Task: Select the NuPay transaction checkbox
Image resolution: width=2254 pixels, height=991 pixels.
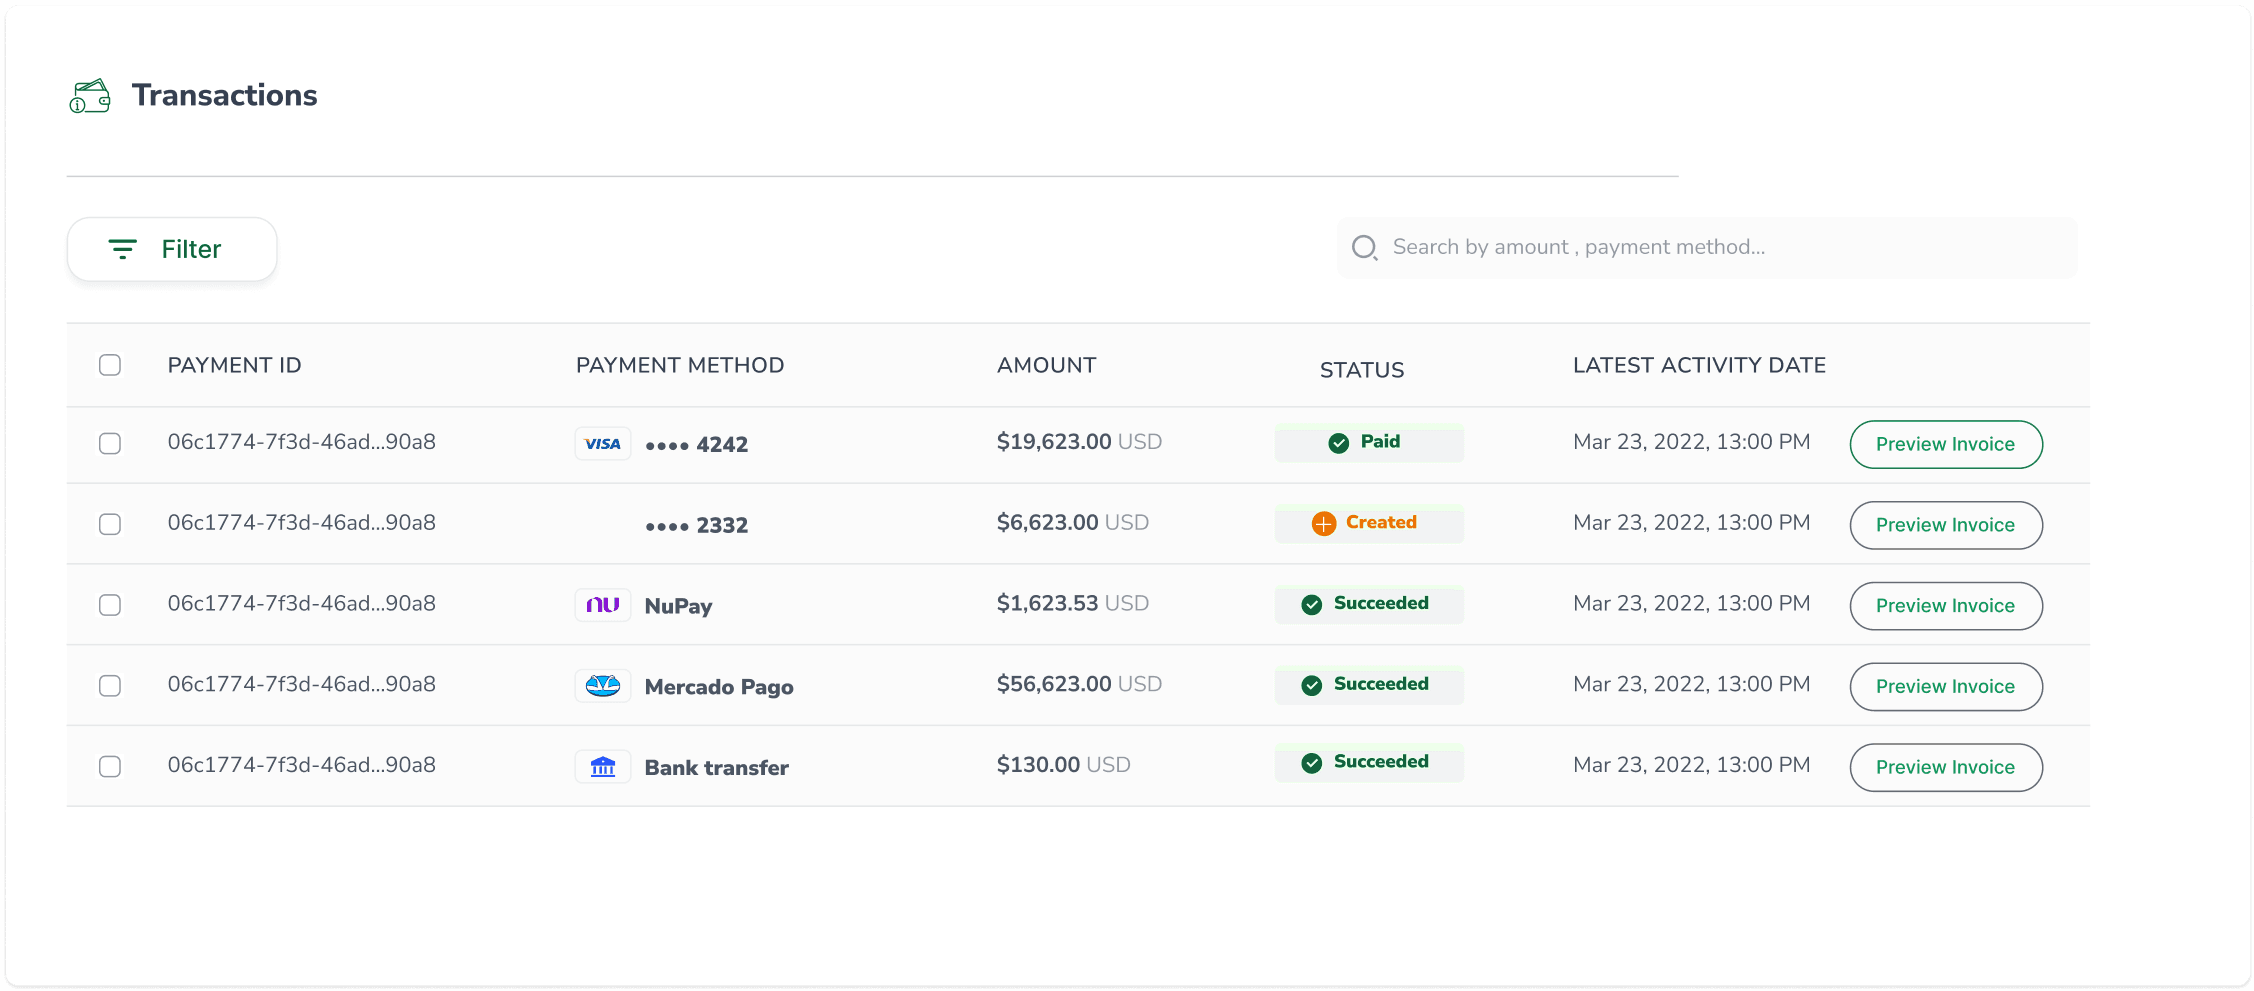Action: (x=110, y=605)
